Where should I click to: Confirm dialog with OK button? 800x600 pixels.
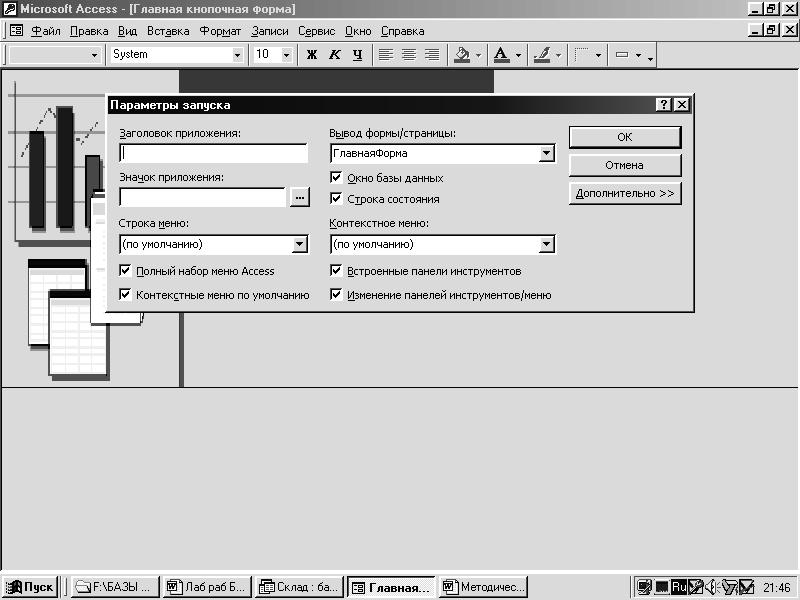625,137
